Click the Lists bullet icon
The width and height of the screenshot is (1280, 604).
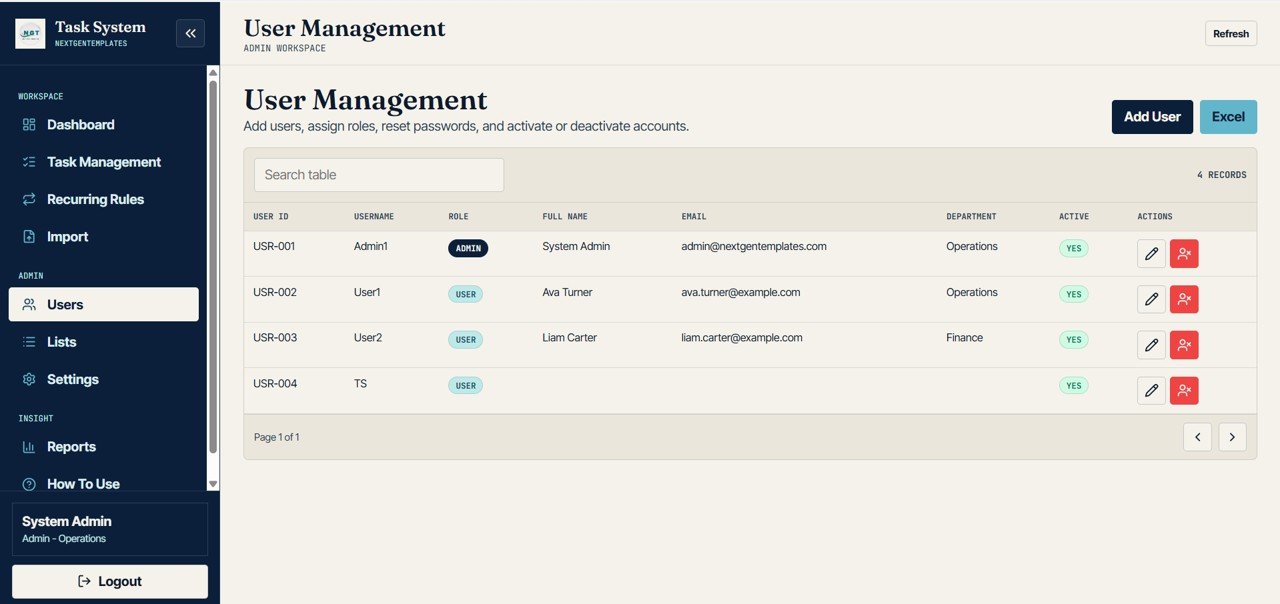point(29,342)
